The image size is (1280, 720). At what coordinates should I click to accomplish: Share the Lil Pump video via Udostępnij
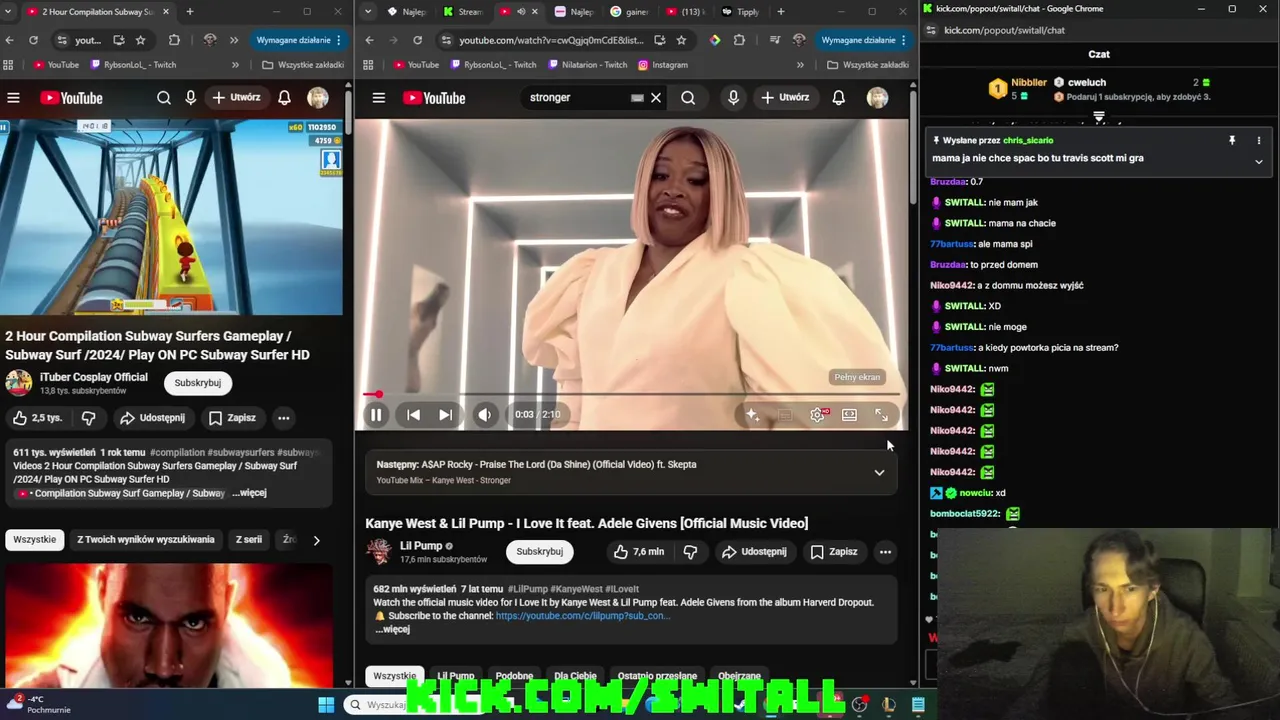pos(754,552)
